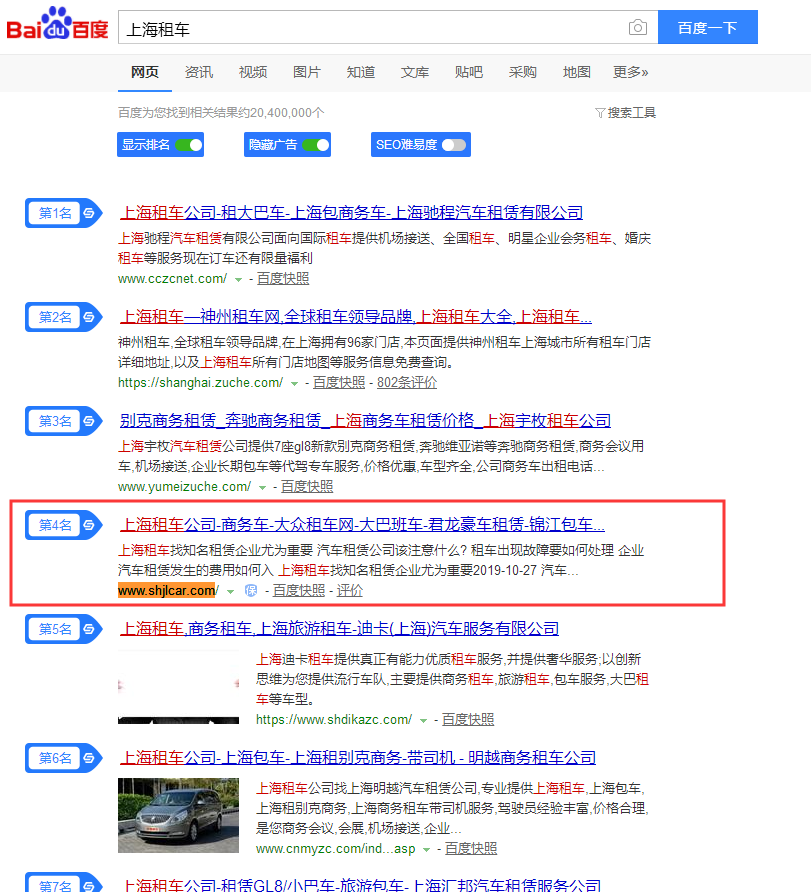Toggle the 显示排名 switch

pos(189,145)
